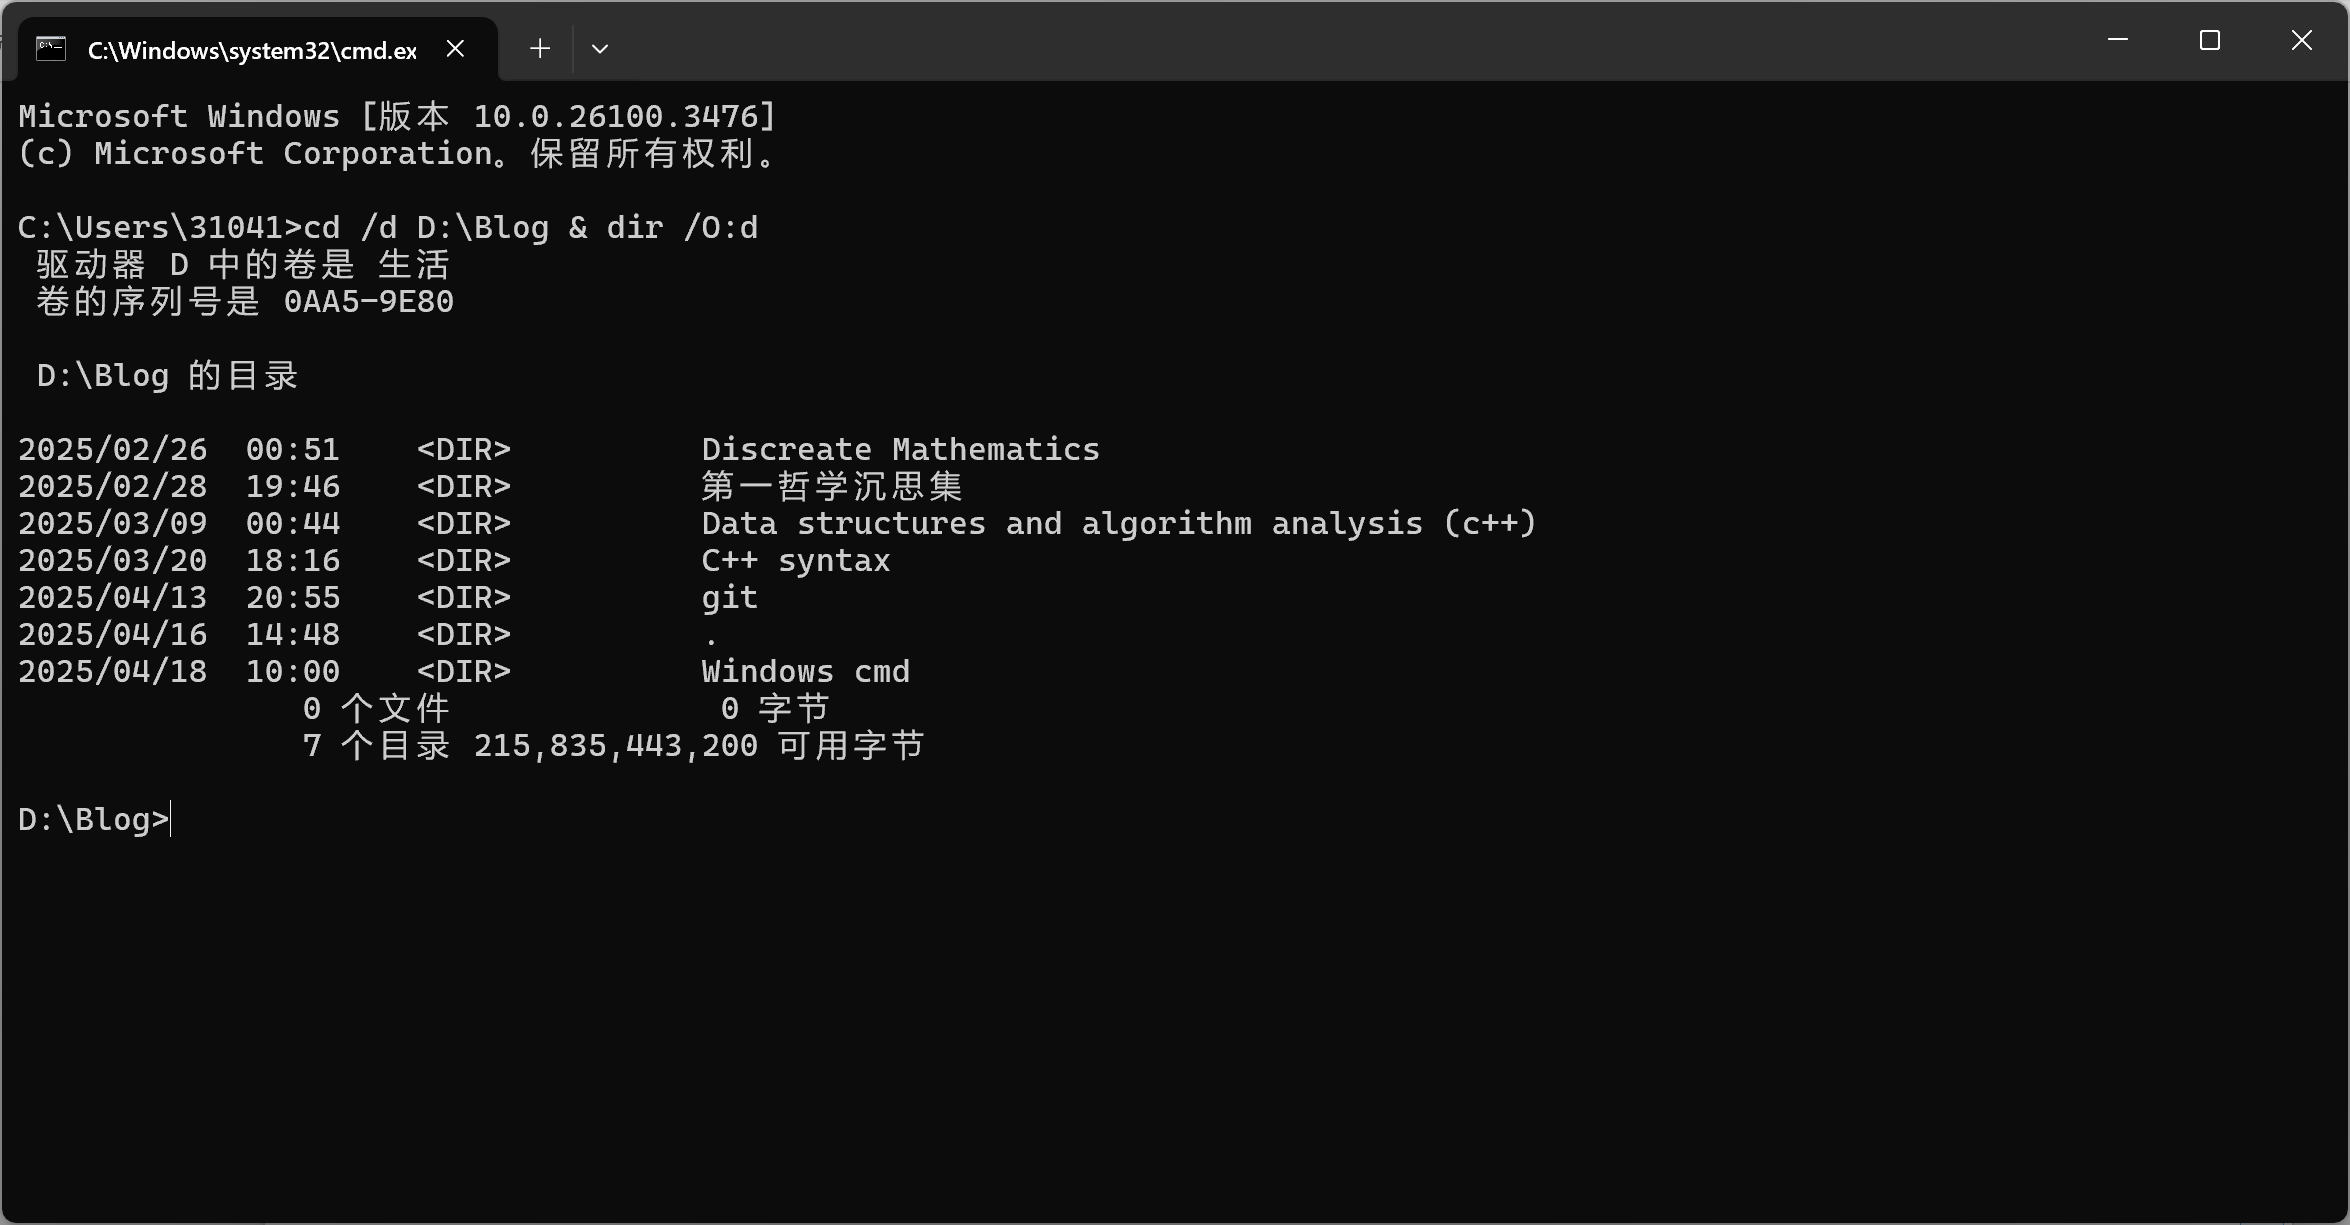Image resolution: width=2350 pixels, height=1225 pixels.
Task: Click the Discreate Mathematics directory name
Action: tap(900, 450)
